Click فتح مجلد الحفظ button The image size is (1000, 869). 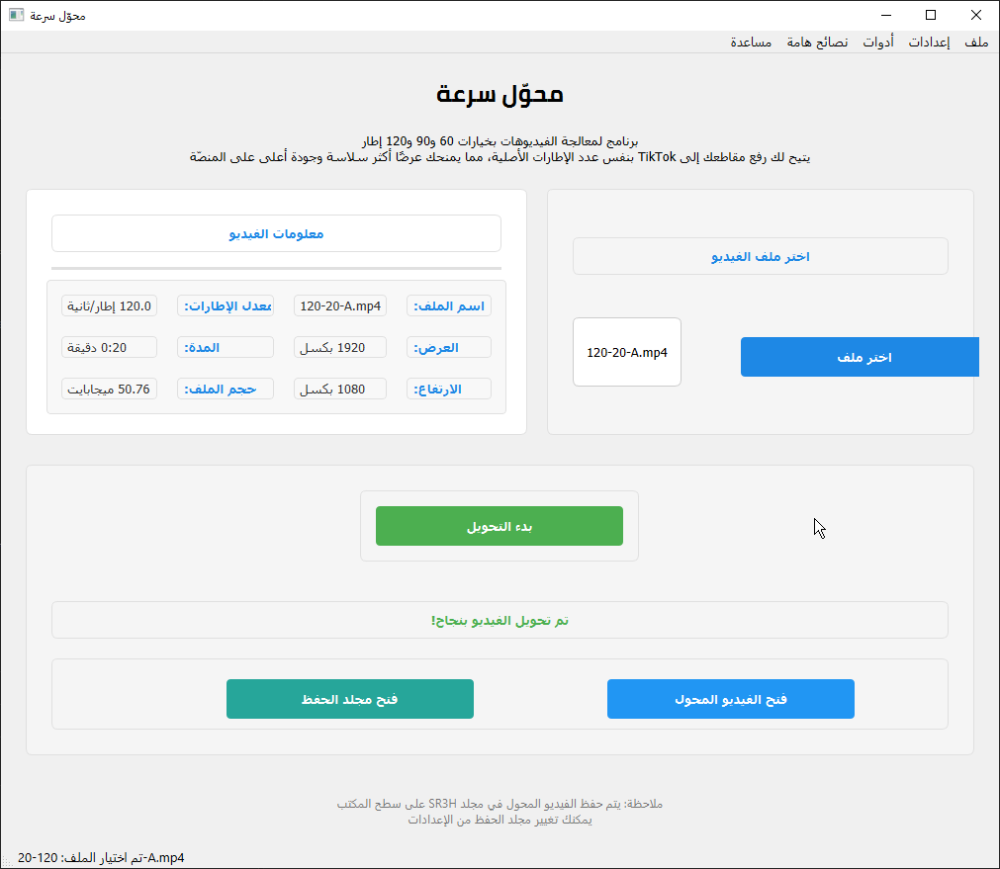pyautogui.click(x=350, y=699)
